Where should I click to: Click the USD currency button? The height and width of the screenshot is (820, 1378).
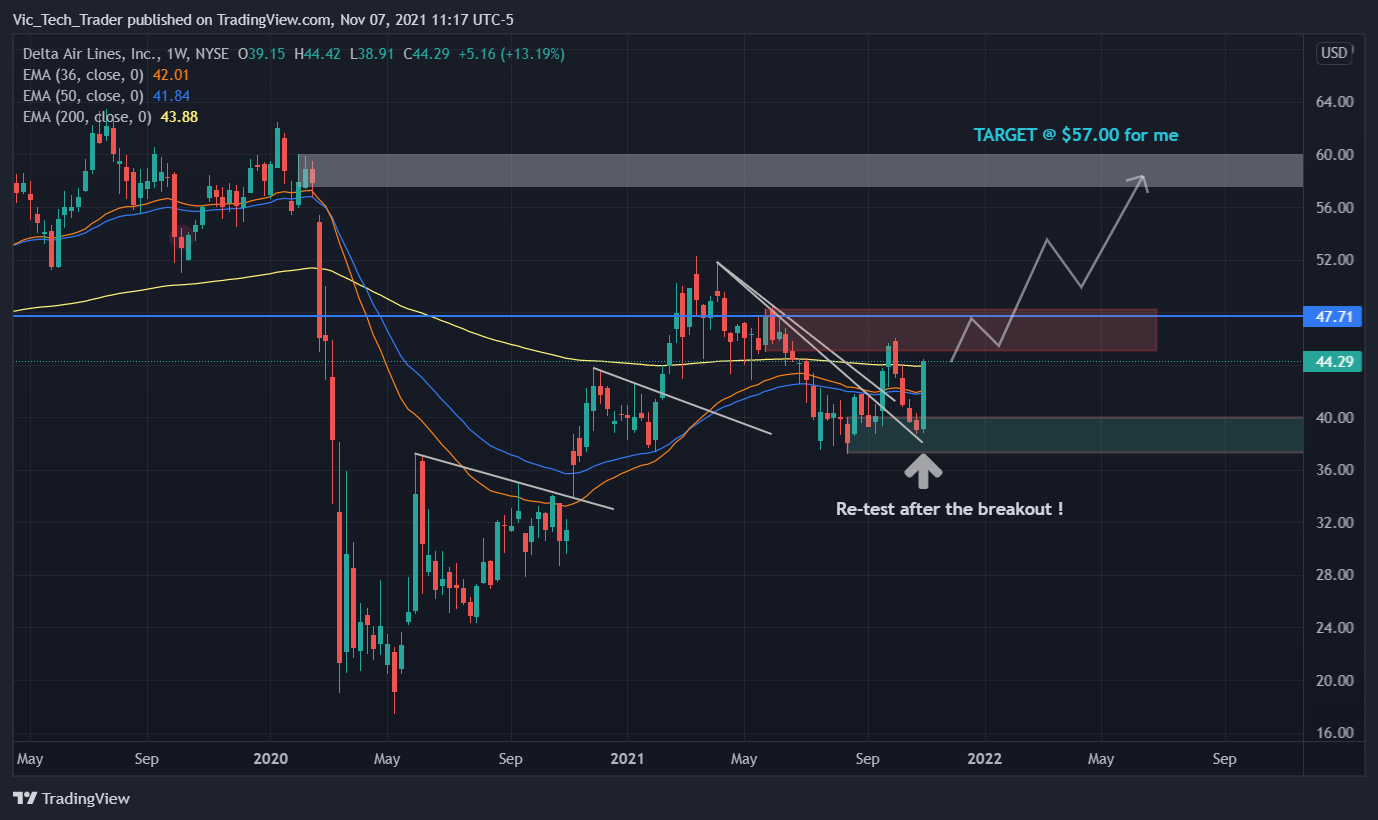(1334, 53)
